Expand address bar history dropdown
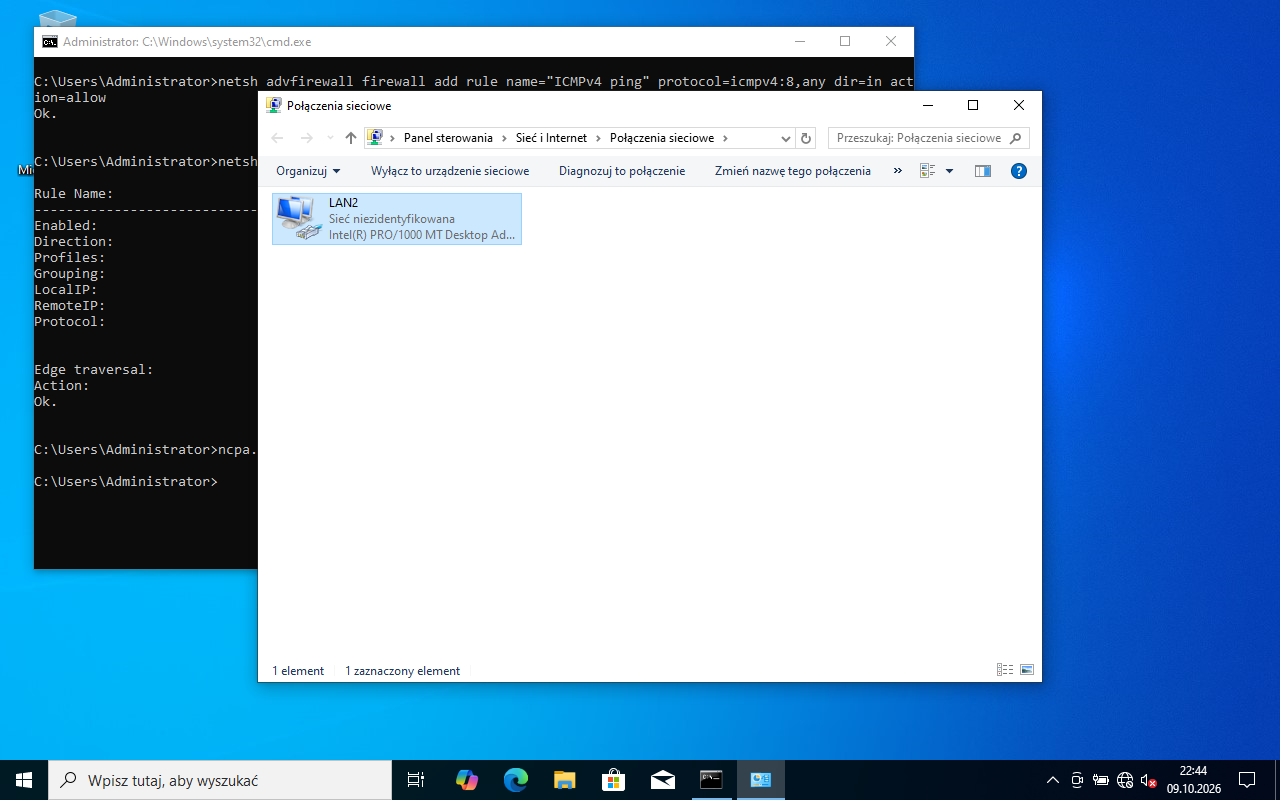 coord(785,138)
